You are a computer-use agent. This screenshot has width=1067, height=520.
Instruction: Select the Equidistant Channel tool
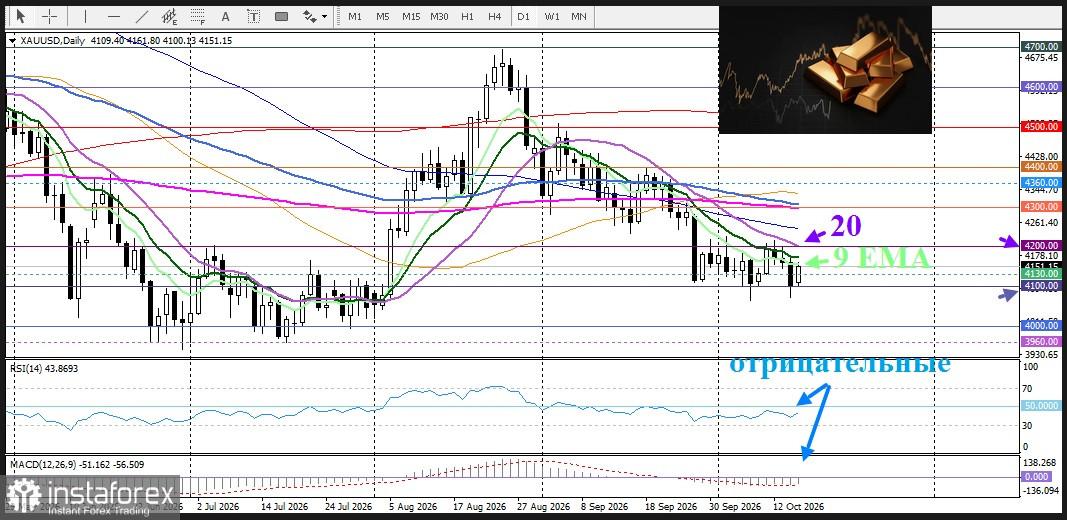point(169,16)
